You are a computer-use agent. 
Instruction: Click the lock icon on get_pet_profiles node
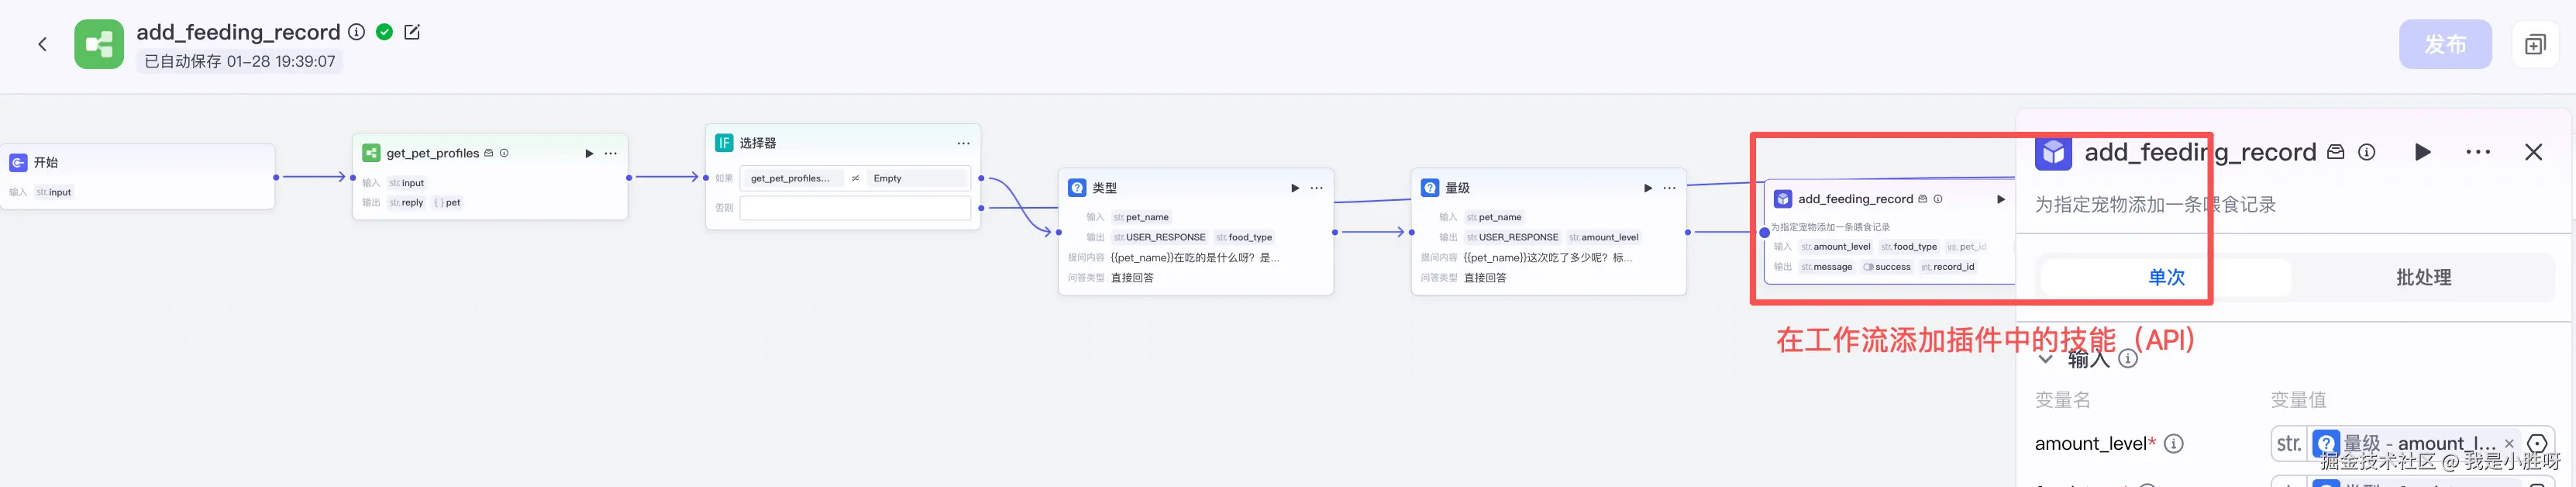489,153
